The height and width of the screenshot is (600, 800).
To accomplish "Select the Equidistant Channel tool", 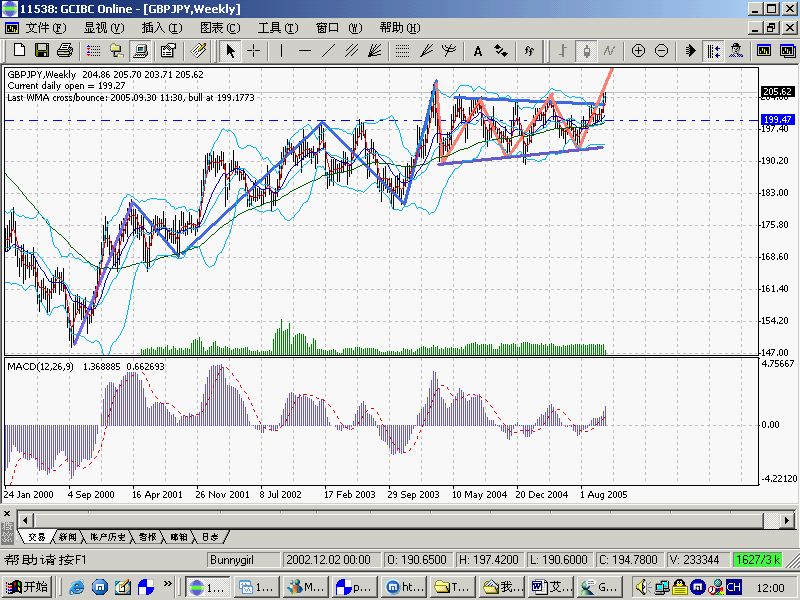I will (352, 51).
